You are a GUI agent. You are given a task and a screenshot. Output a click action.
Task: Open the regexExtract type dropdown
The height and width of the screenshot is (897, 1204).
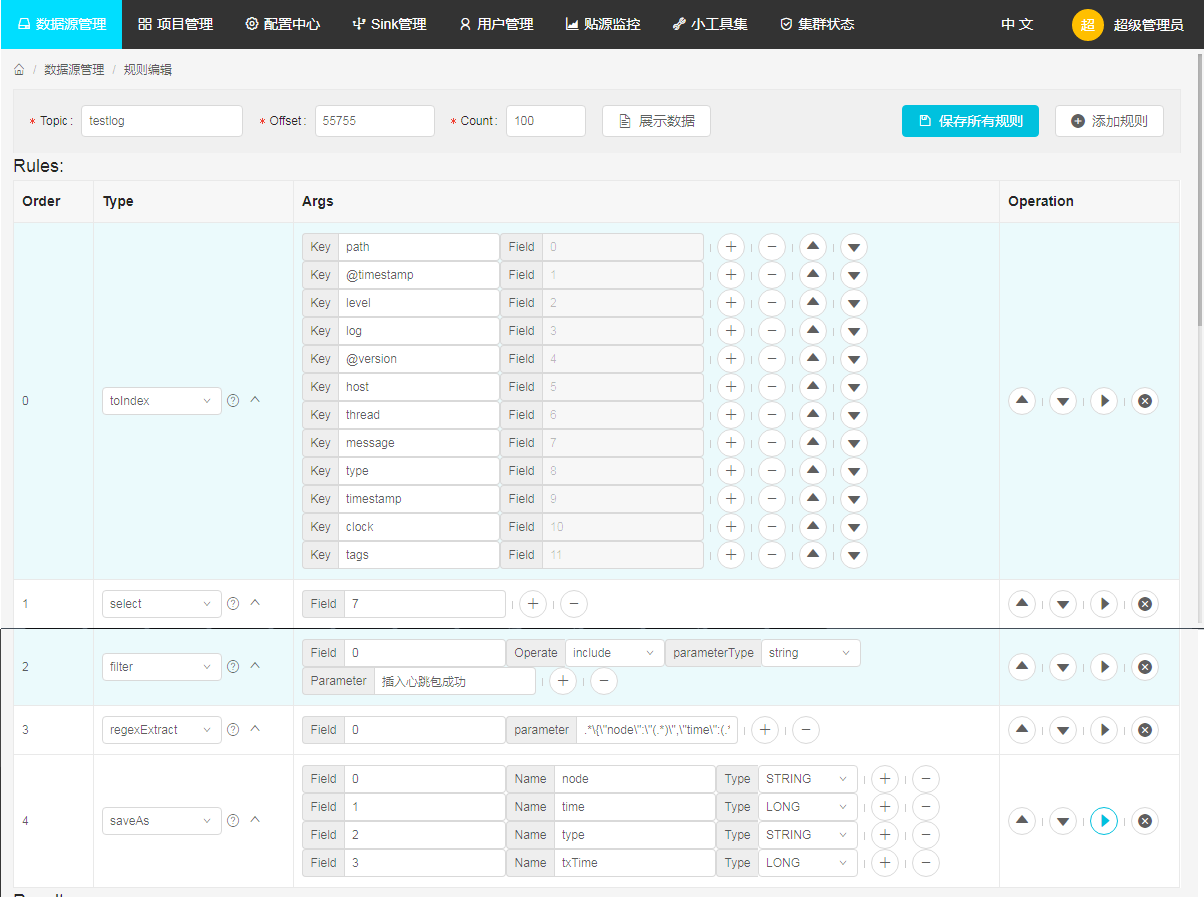(162, 730)
